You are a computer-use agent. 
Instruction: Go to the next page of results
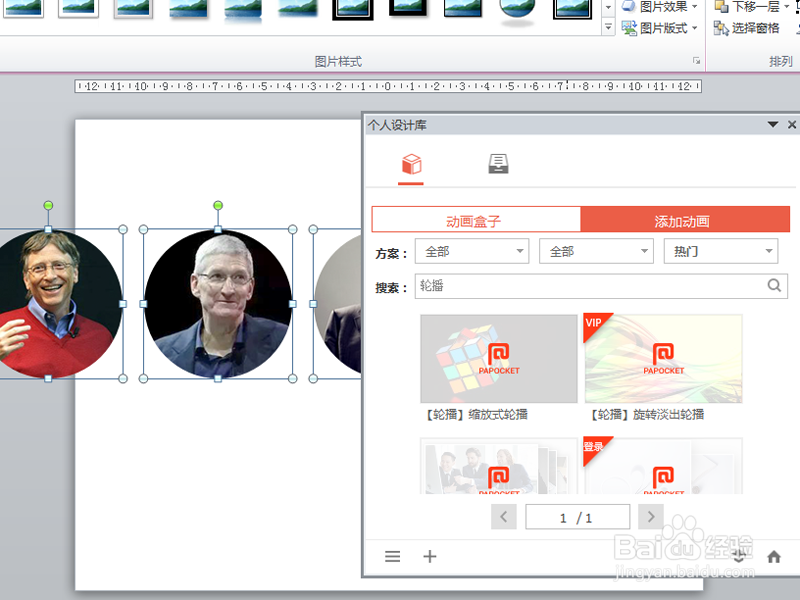click(651, 517)
